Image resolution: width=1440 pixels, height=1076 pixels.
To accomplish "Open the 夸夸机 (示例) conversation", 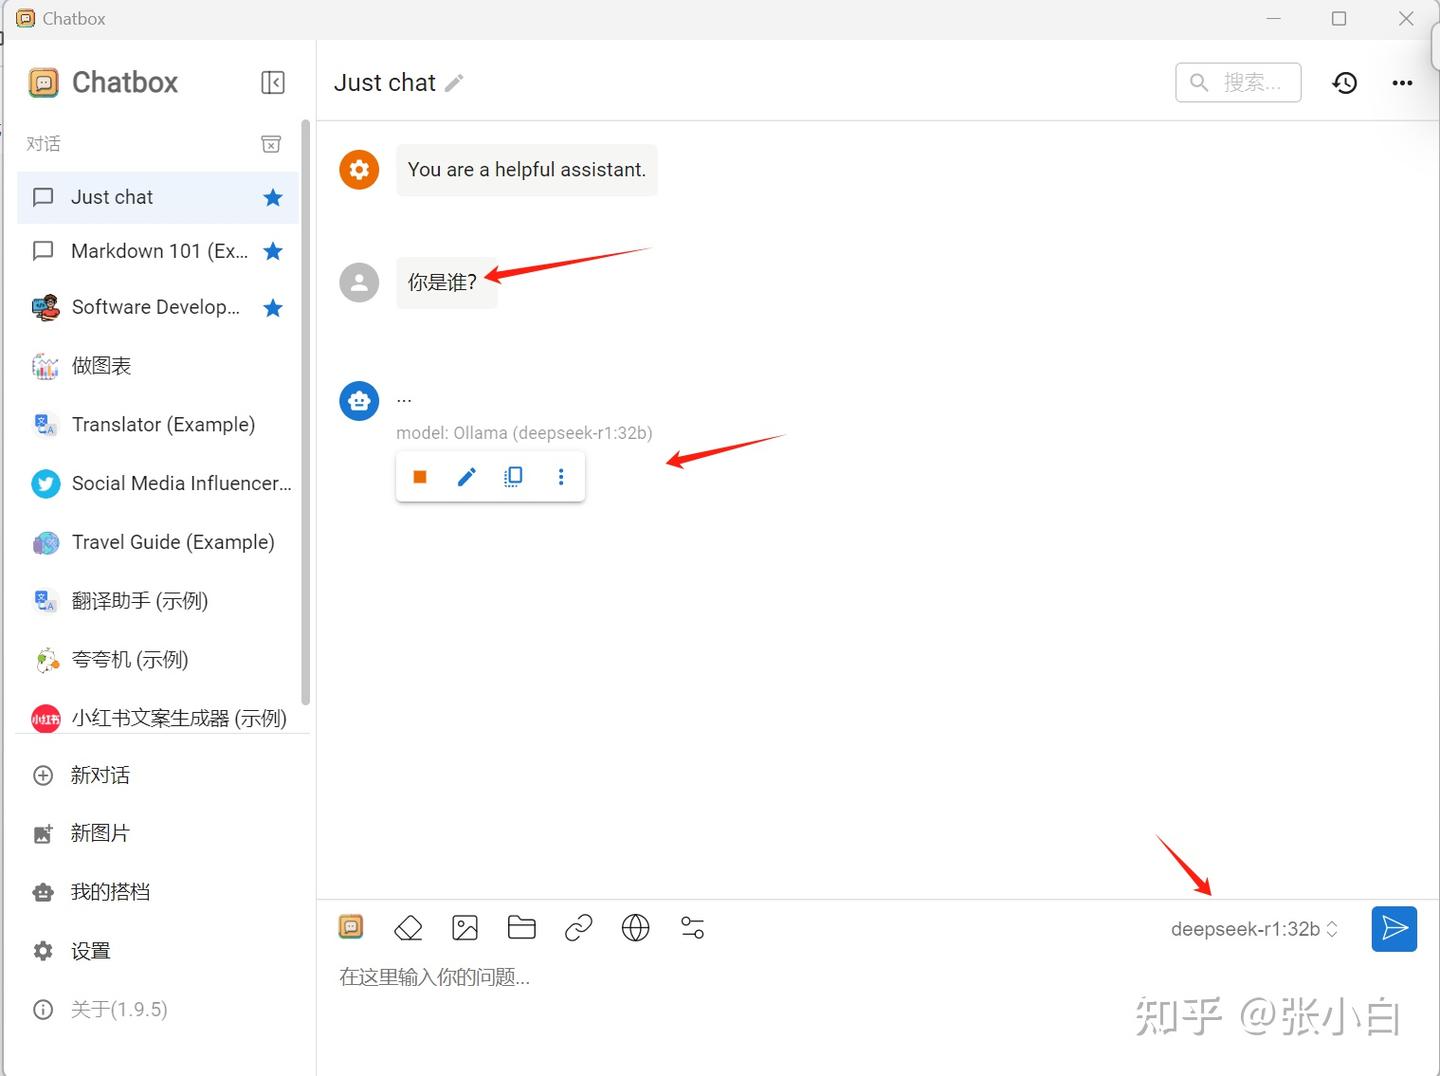I will pos(158,660).
